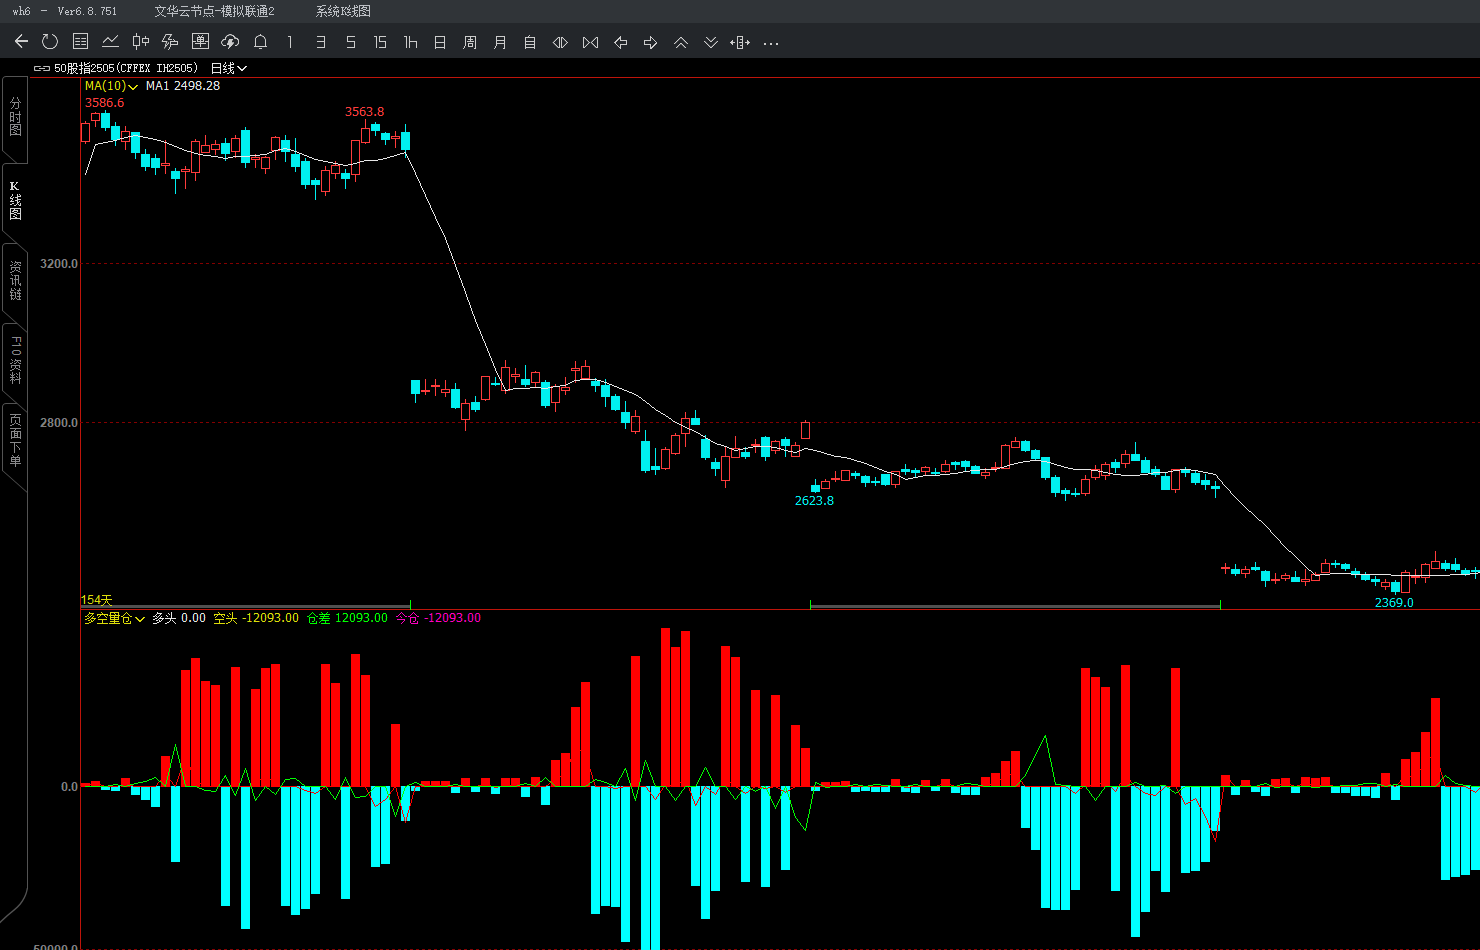Click the 多头 0.00 value
The width and height of the screenshot is (1480, 950).
(179, 618)
